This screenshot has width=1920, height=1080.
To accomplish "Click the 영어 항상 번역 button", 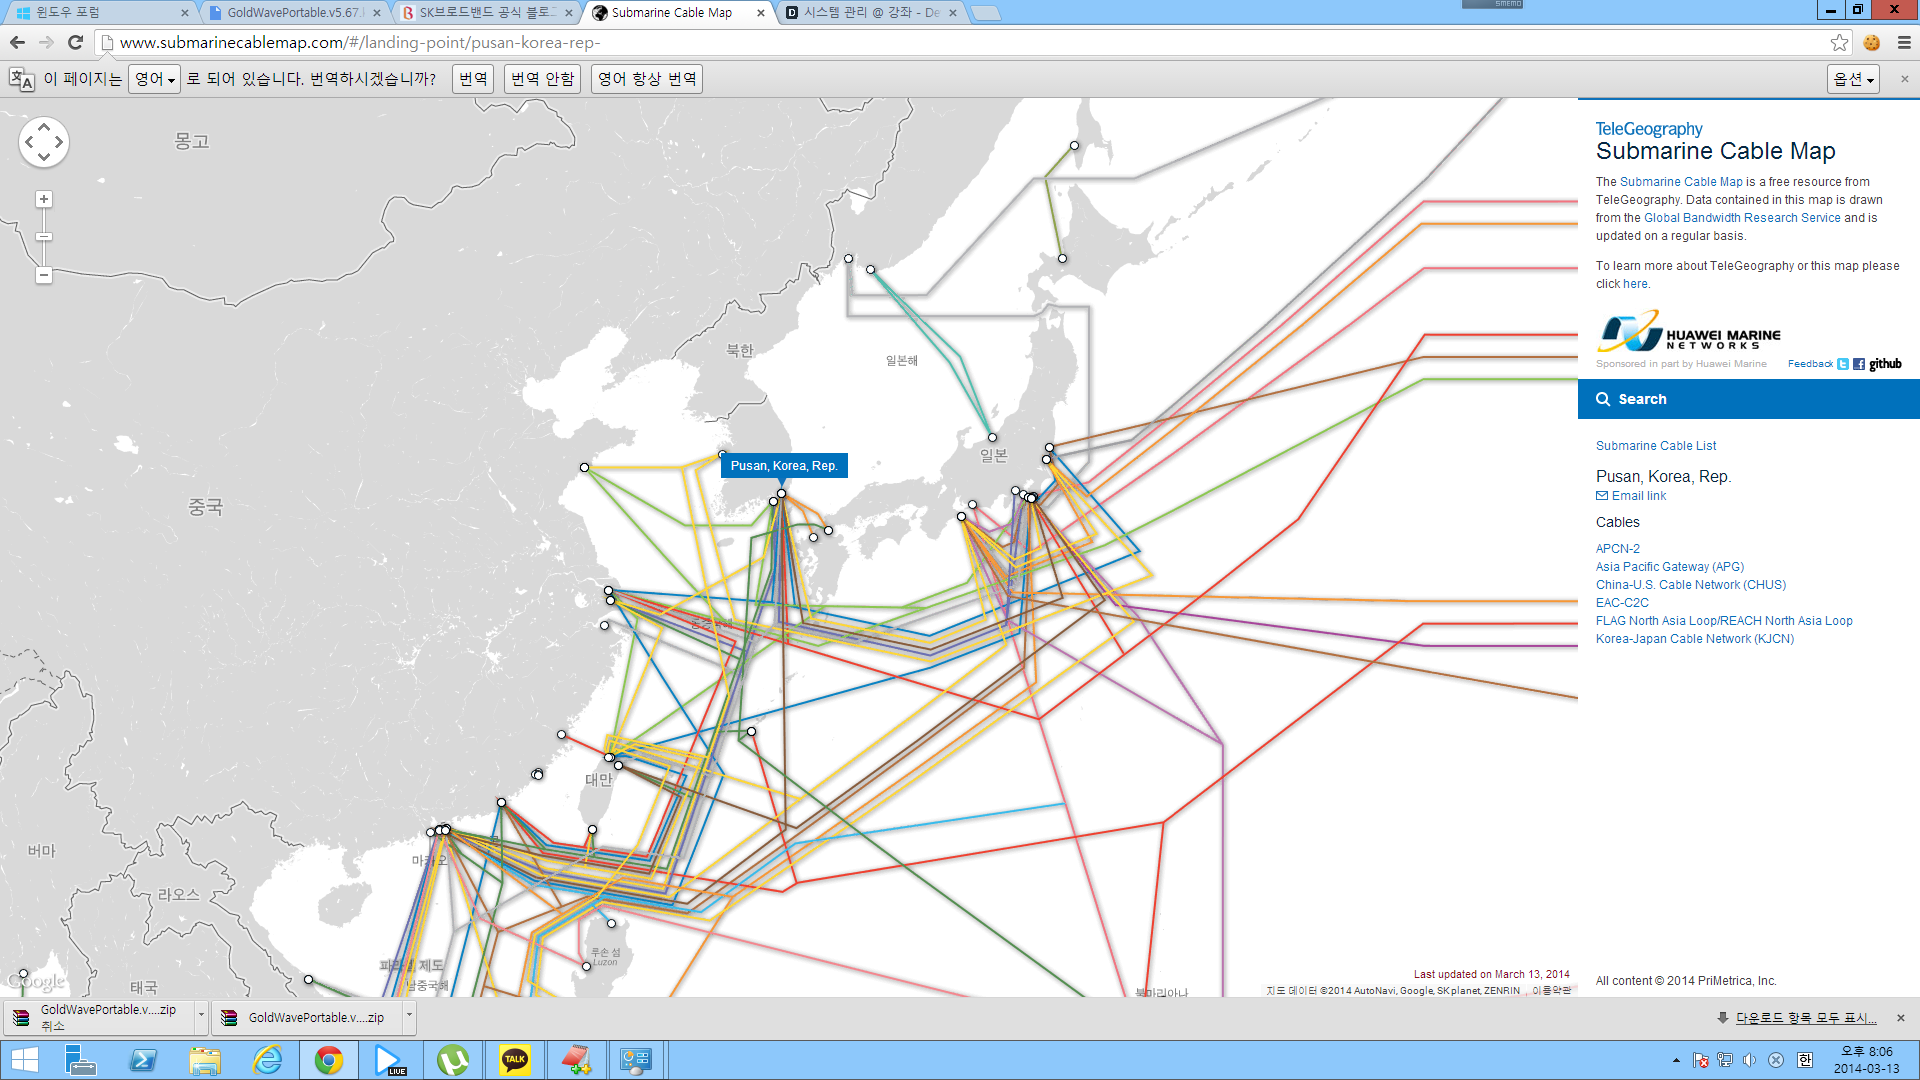I will pyautogui.click(x=647, y=79).
